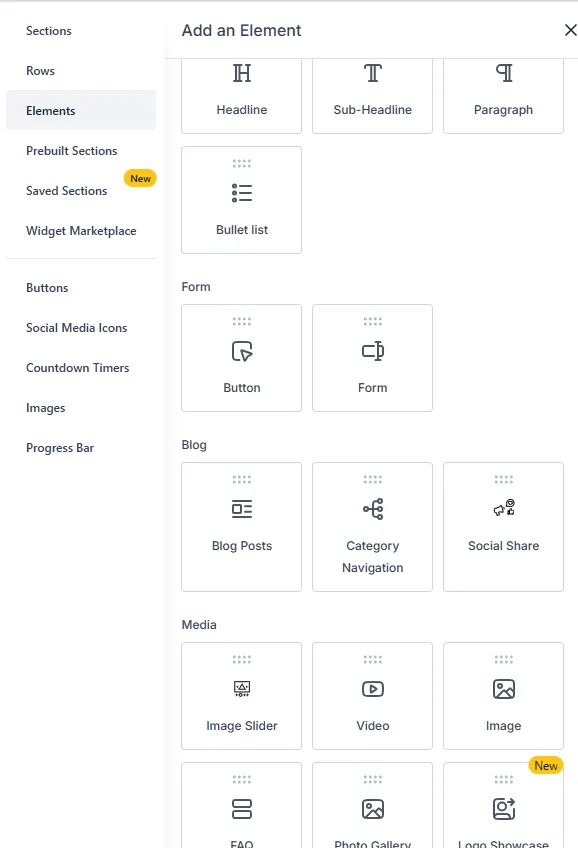Add the Social Share element
The width and height of the screenshot is (578, 848).
[x=503, y=527]
